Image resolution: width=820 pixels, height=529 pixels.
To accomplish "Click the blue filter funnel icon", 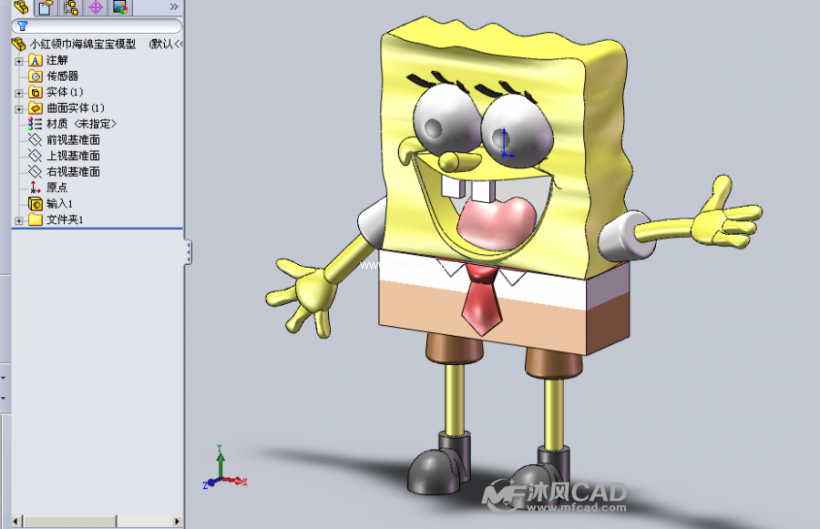I will click(x=22, y=26).
